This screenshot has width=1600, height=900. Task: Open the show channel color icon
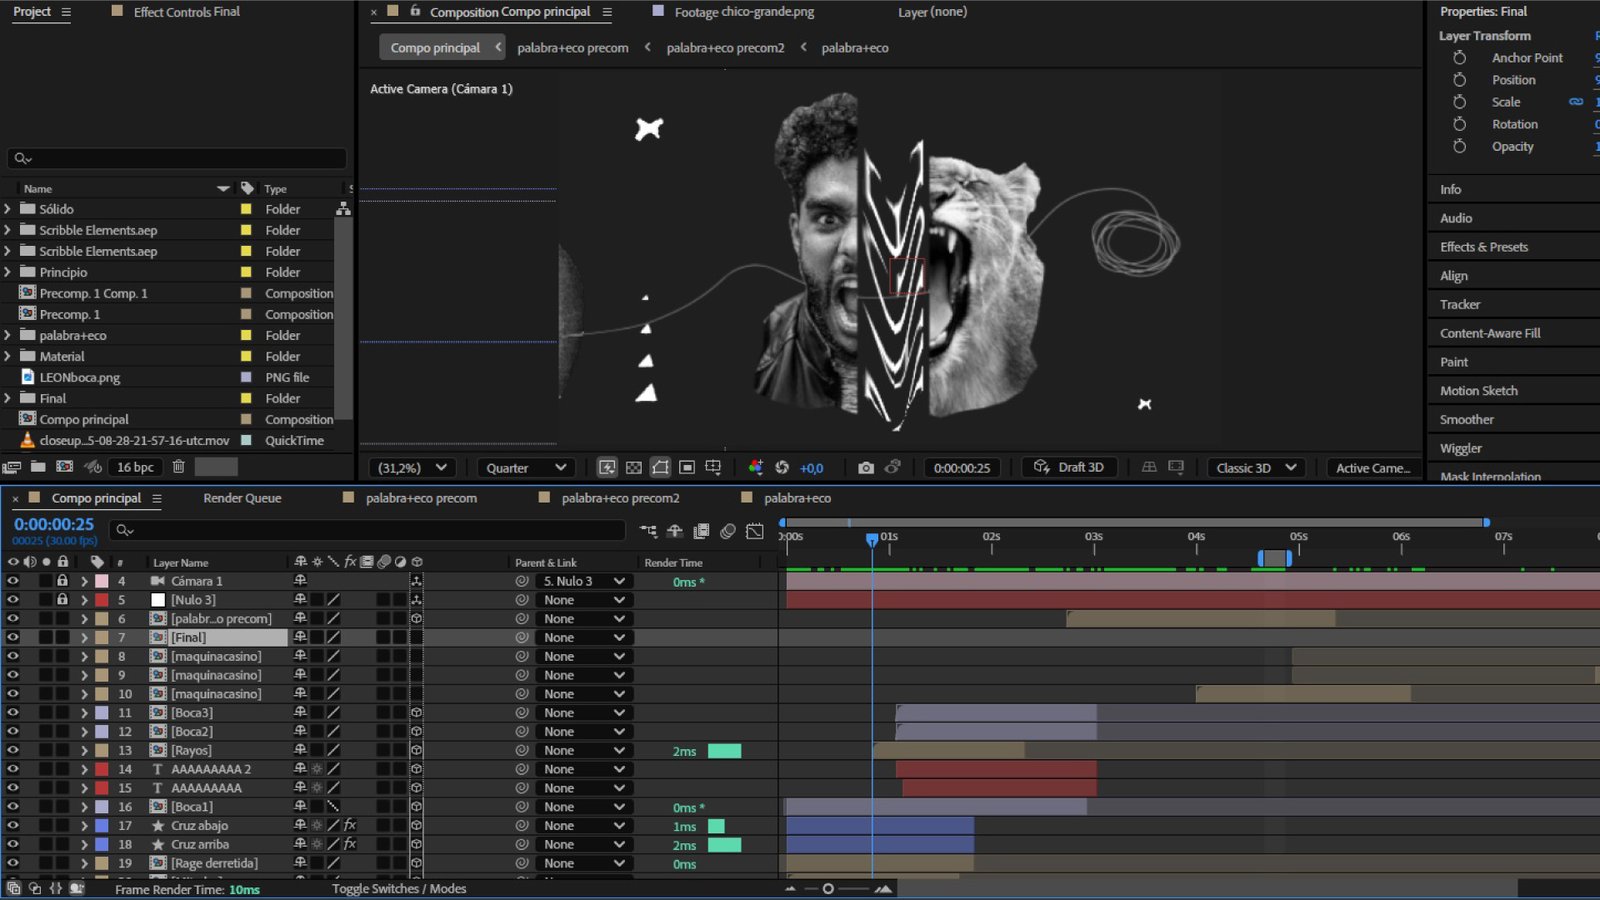pos(756,468)
